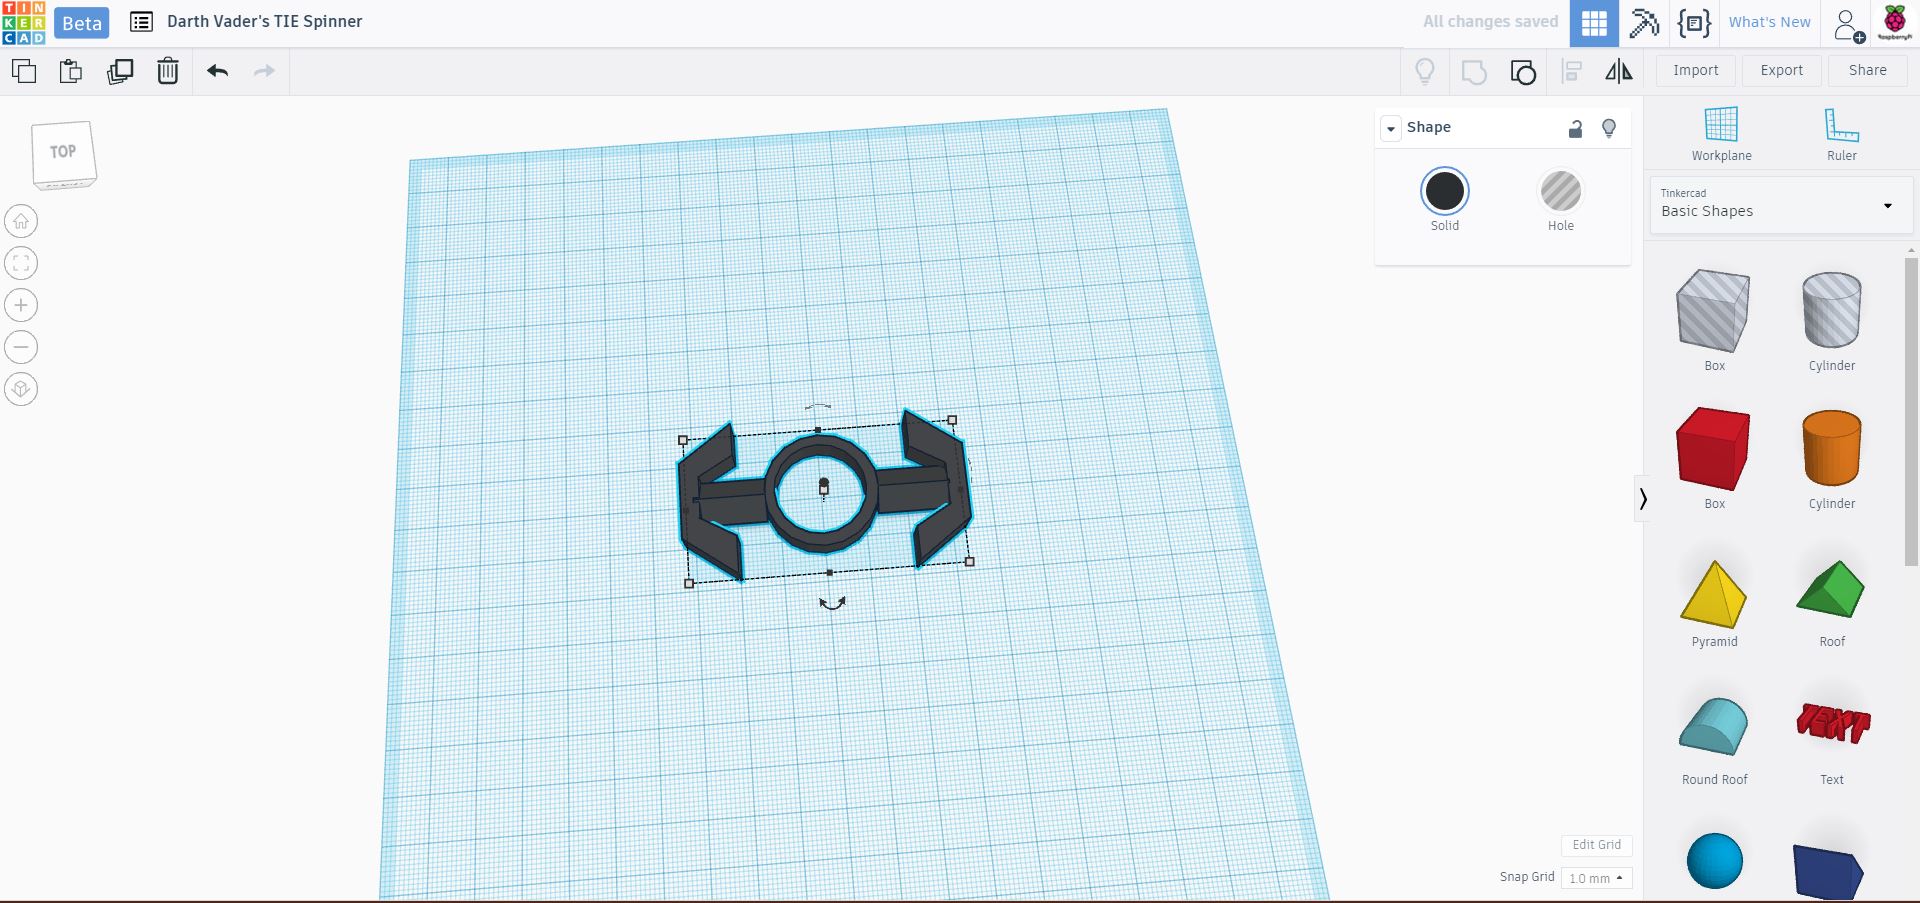
Task: Pick the orange Cylinder shape
Action: [x=1831, y=447]
